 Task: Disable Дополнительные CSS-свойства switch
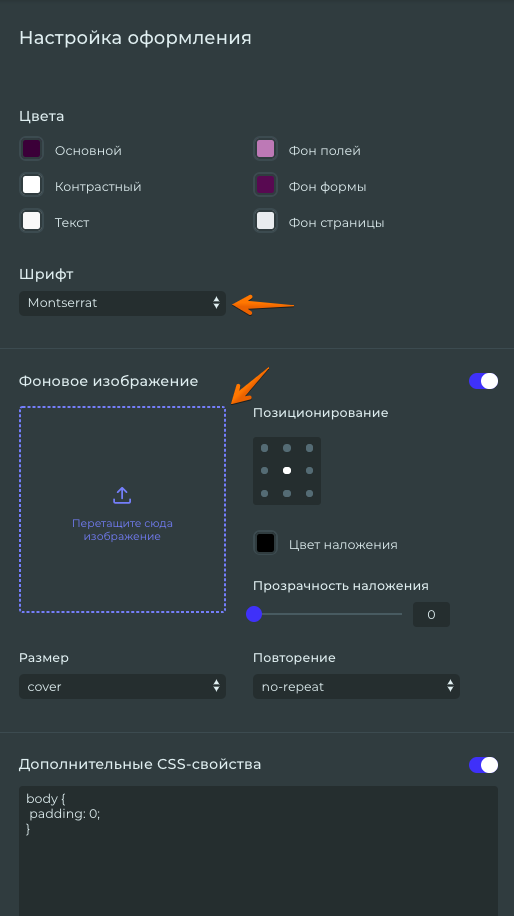pyautogui.click(x=483, y=765)
